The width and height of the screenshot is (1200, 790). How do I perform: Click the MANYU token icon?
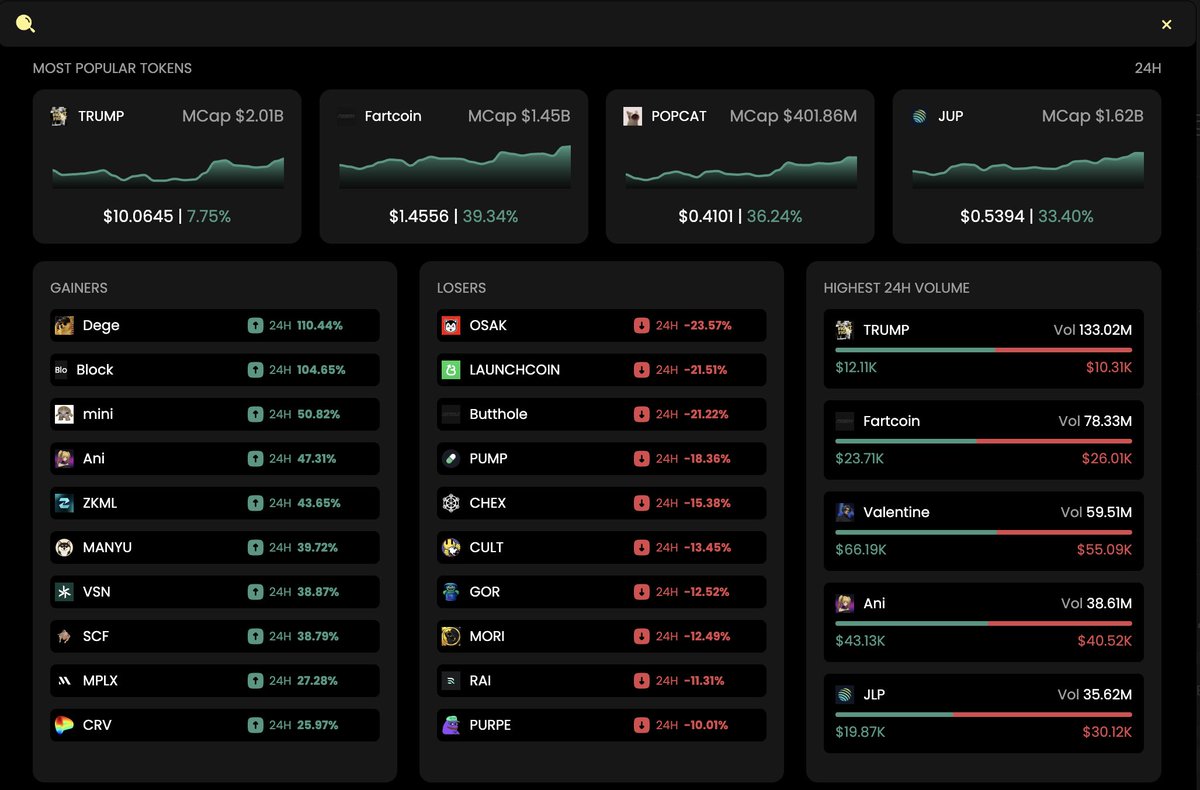point(64,547)
